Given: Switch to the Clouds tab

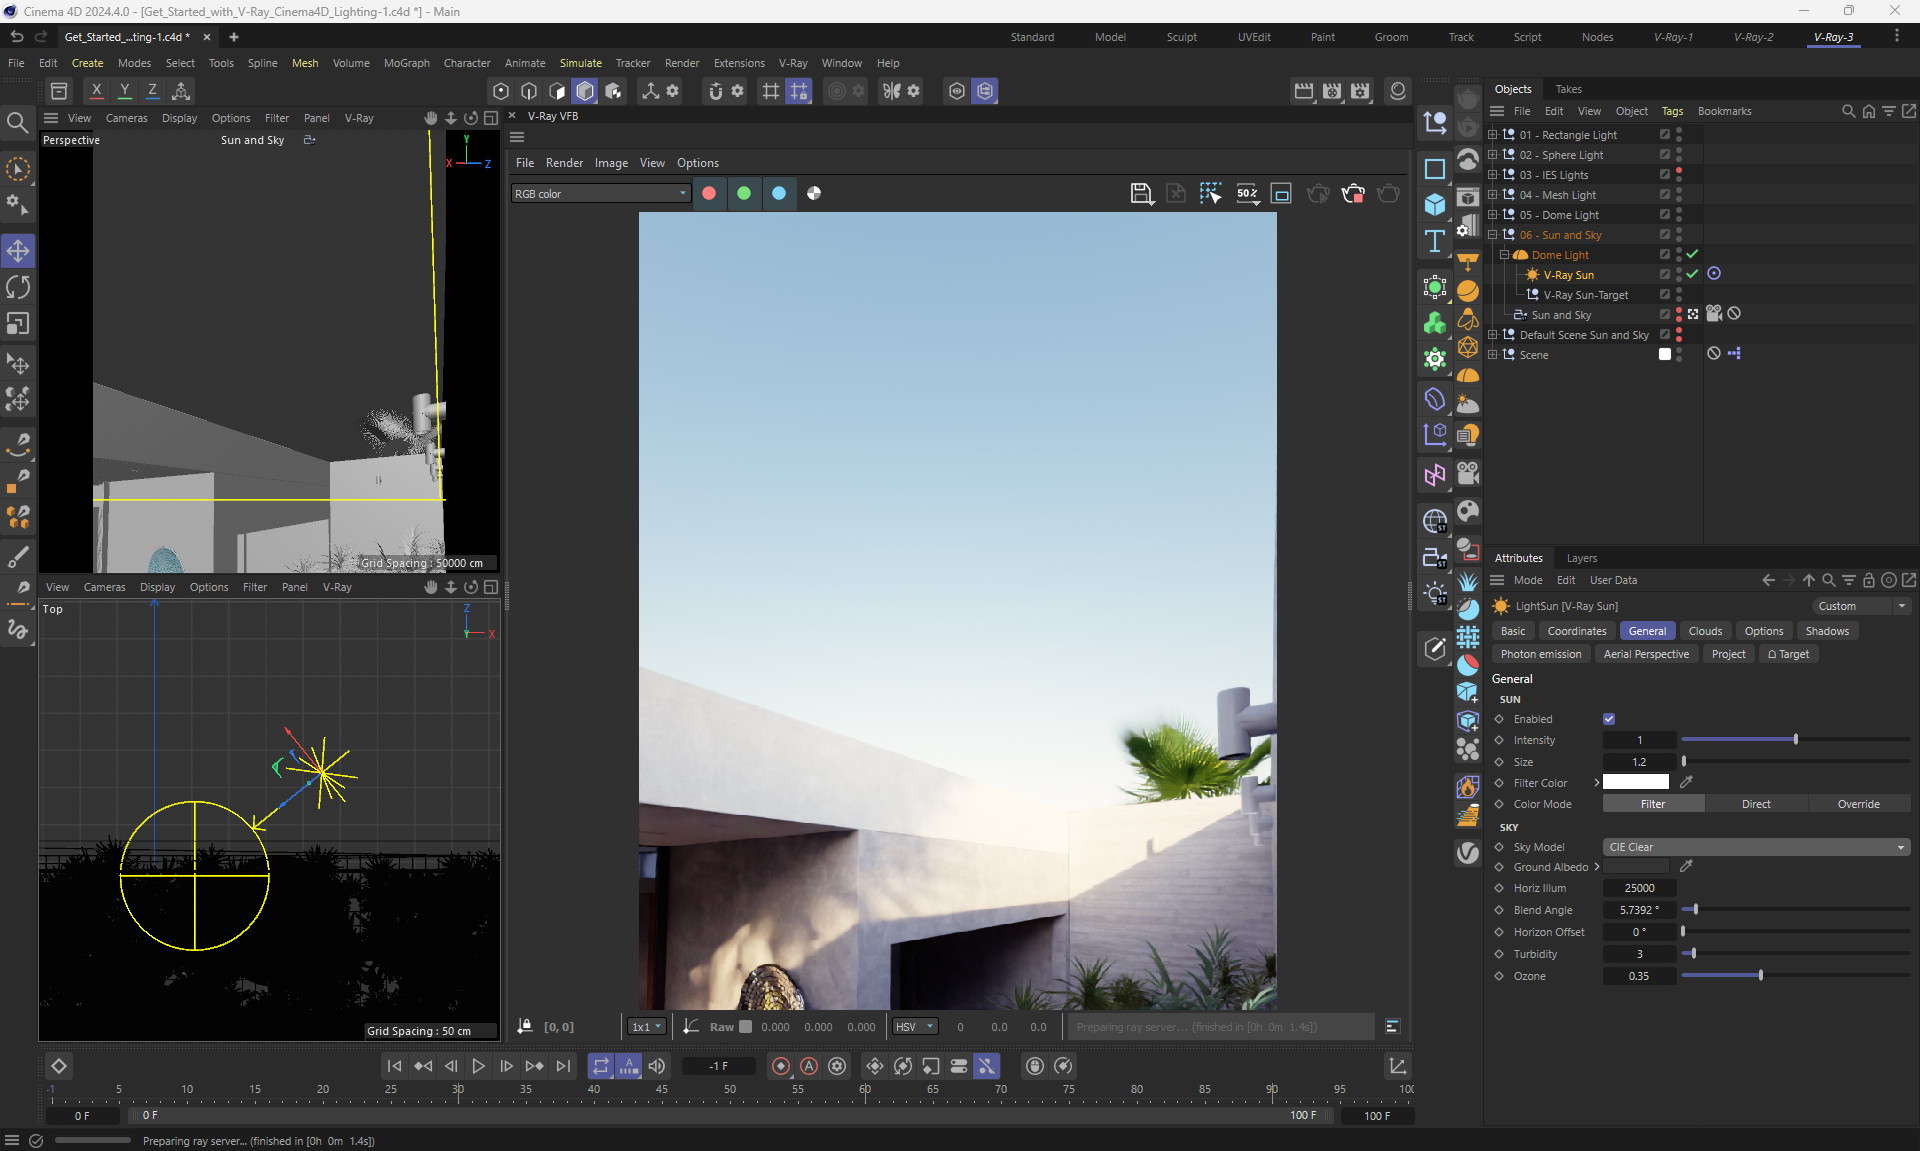Looking at the screenshot, I should [1704, 631].
